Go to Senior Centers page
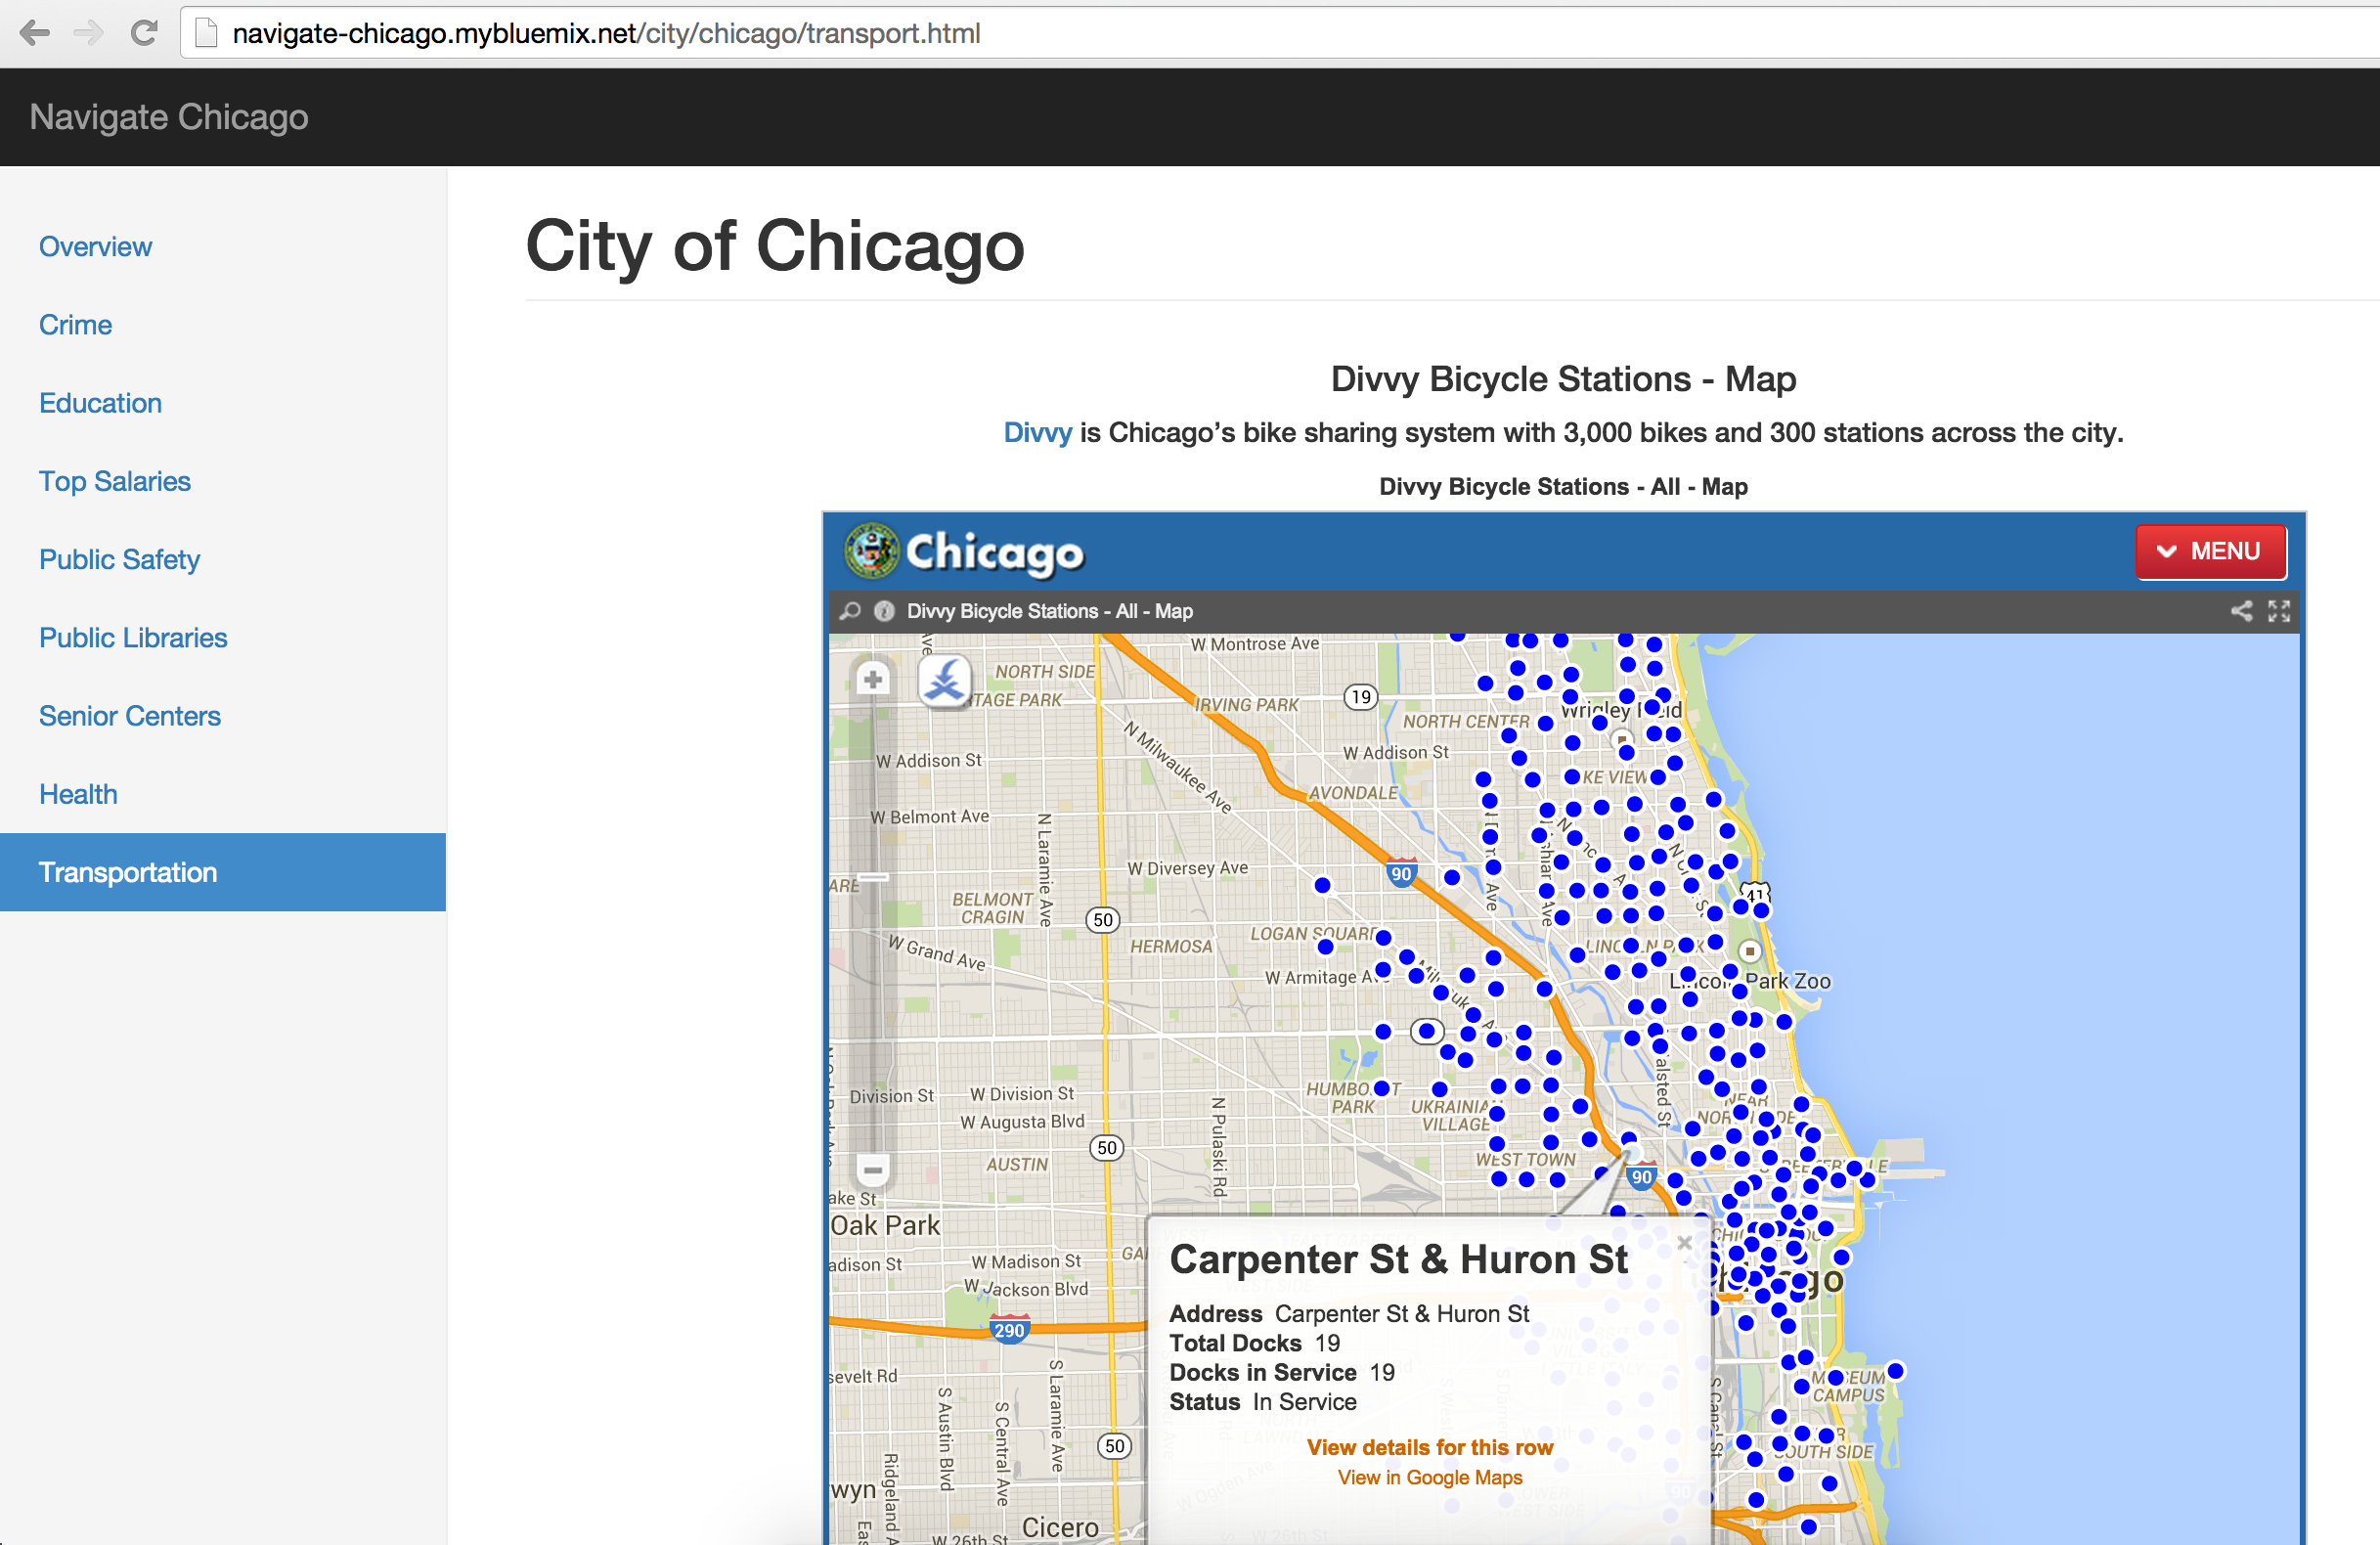Image resolution: width=2380 pixels, height=1545 pixels. click(129, 716)
